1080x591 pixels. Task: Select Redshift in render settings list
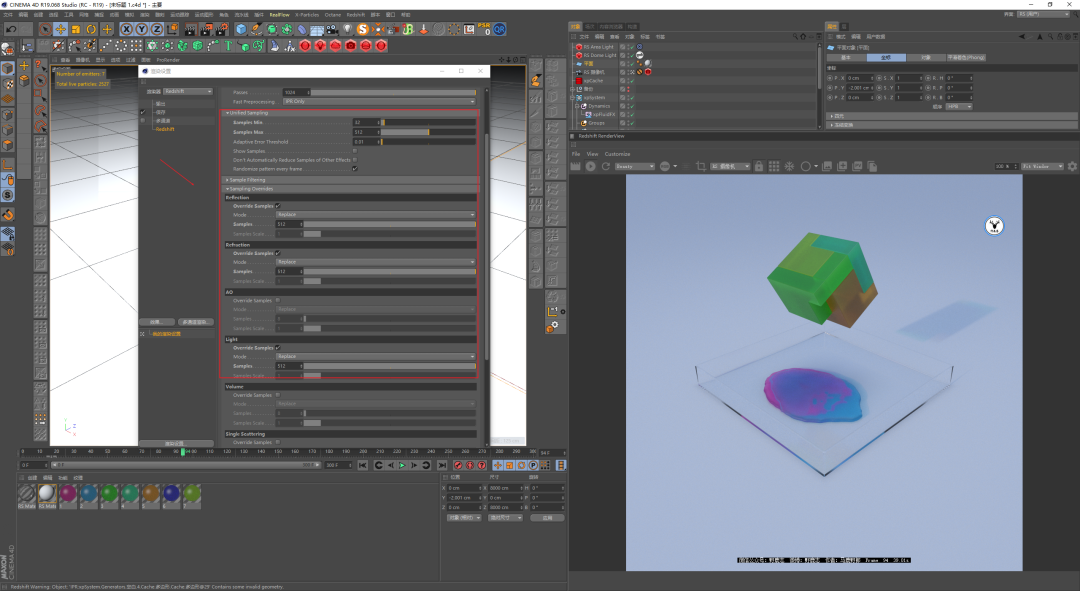tap(165, 129)
